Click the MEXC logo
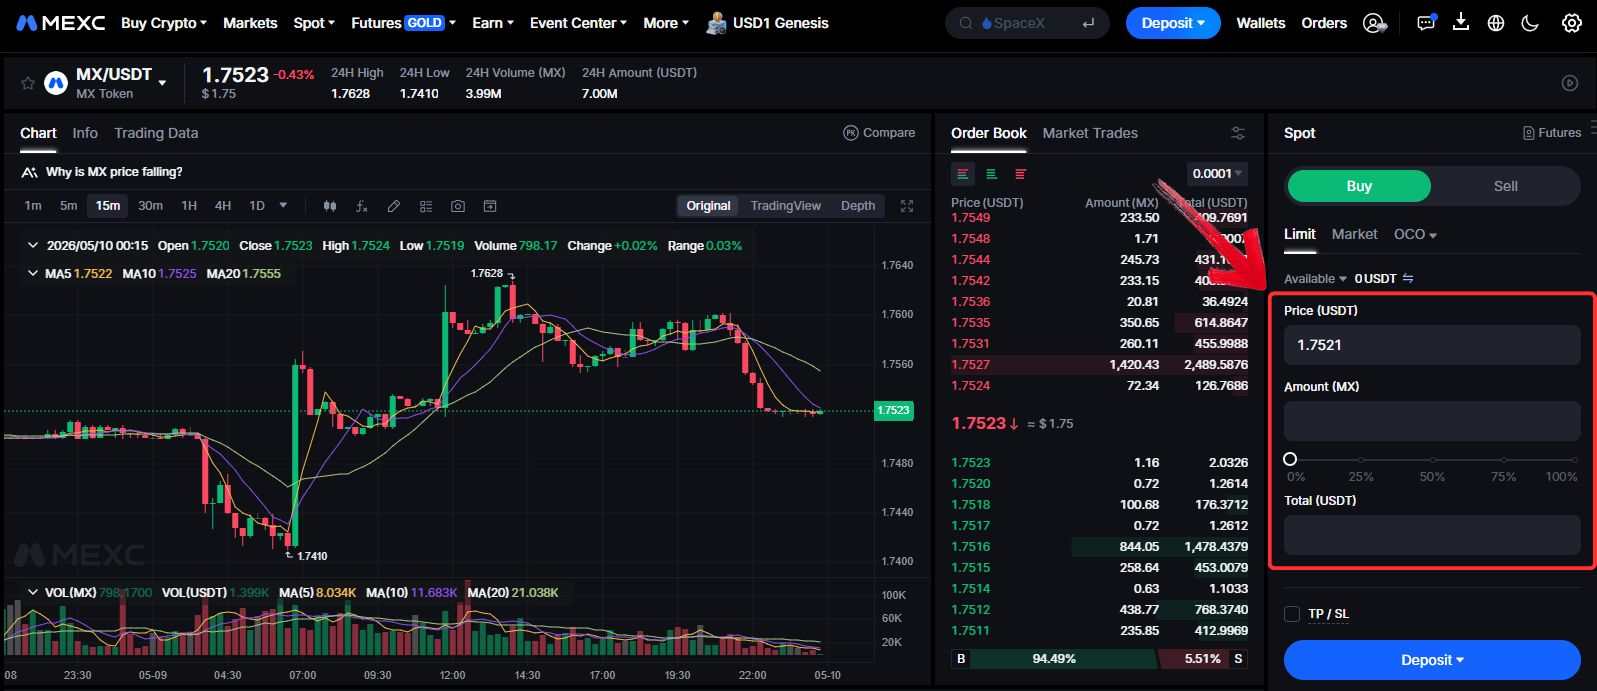The height and width of the screenshot is (691, 1597). [60, 23]
